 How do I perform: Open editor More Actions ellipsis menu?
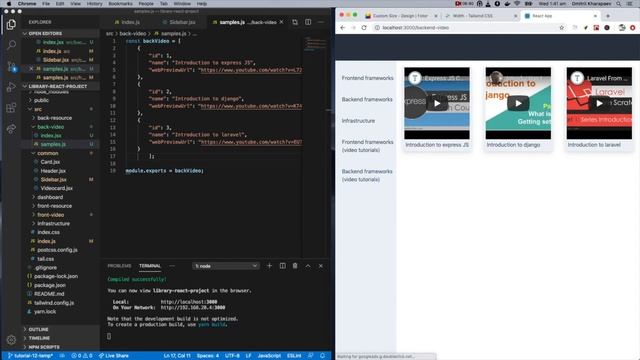click(321, 22)
